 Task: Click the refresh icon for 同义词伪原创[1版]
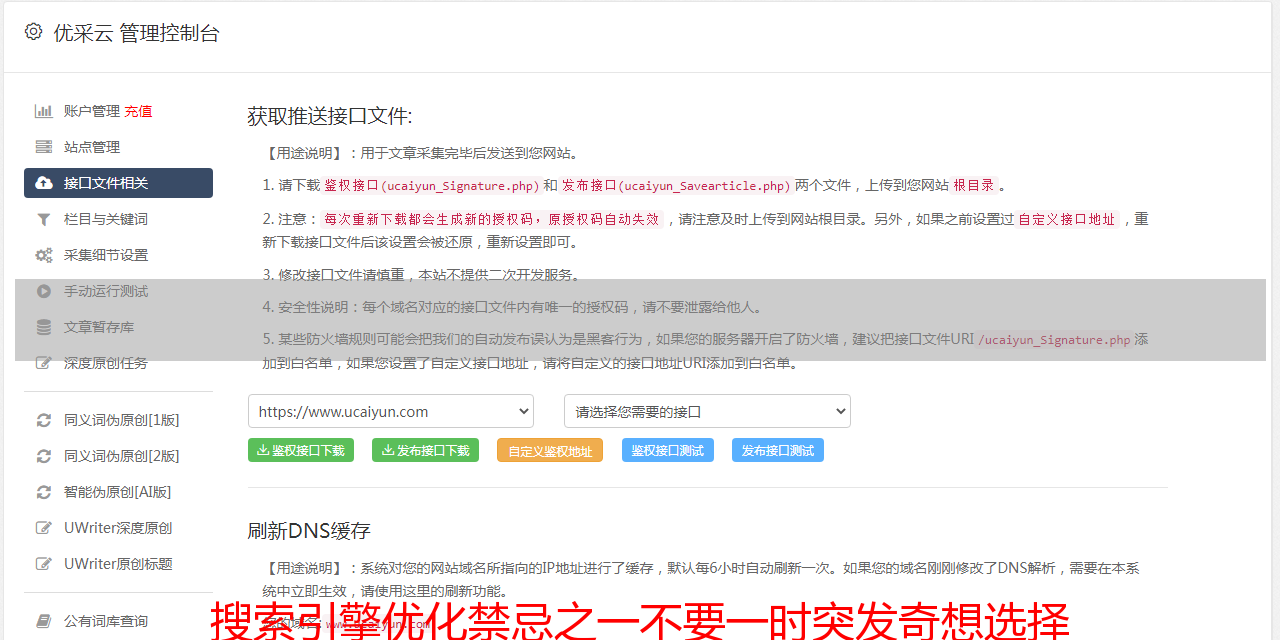pyautogui.click(x=44, y=420)
